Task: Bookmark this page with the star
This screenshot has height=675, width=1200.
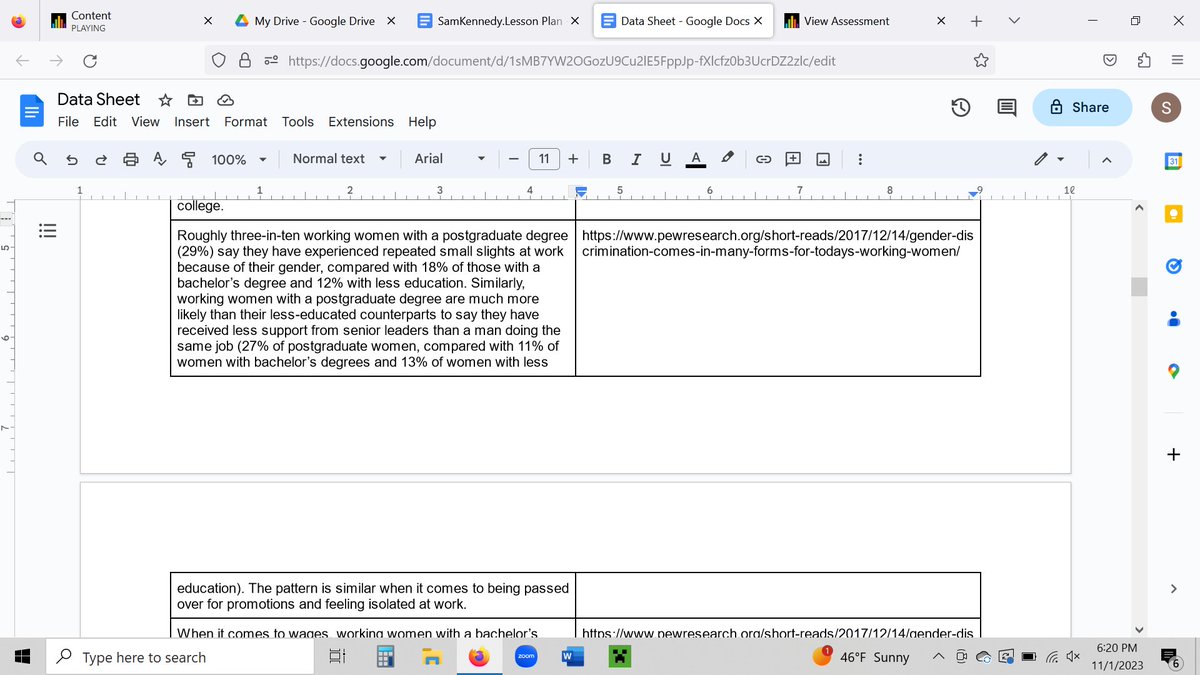Action: point(981,61)
